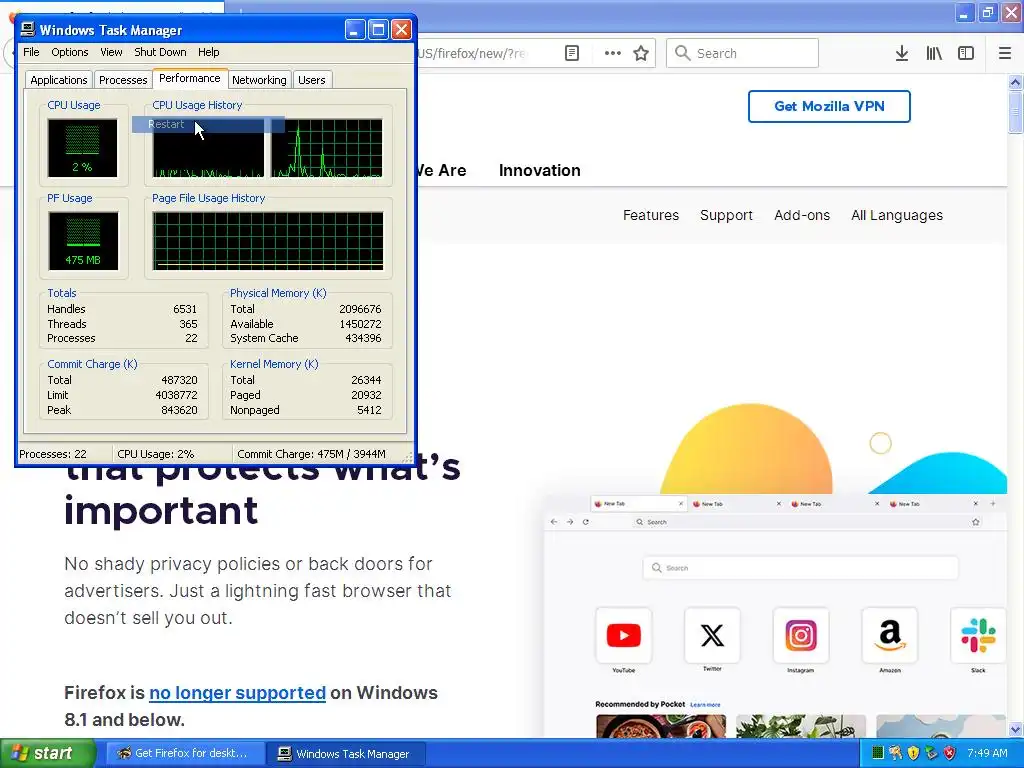Image resolution: width=1024 pixels, height=768 pixels.
Task: Select the Restart menu entry
Action: (208, 124)
